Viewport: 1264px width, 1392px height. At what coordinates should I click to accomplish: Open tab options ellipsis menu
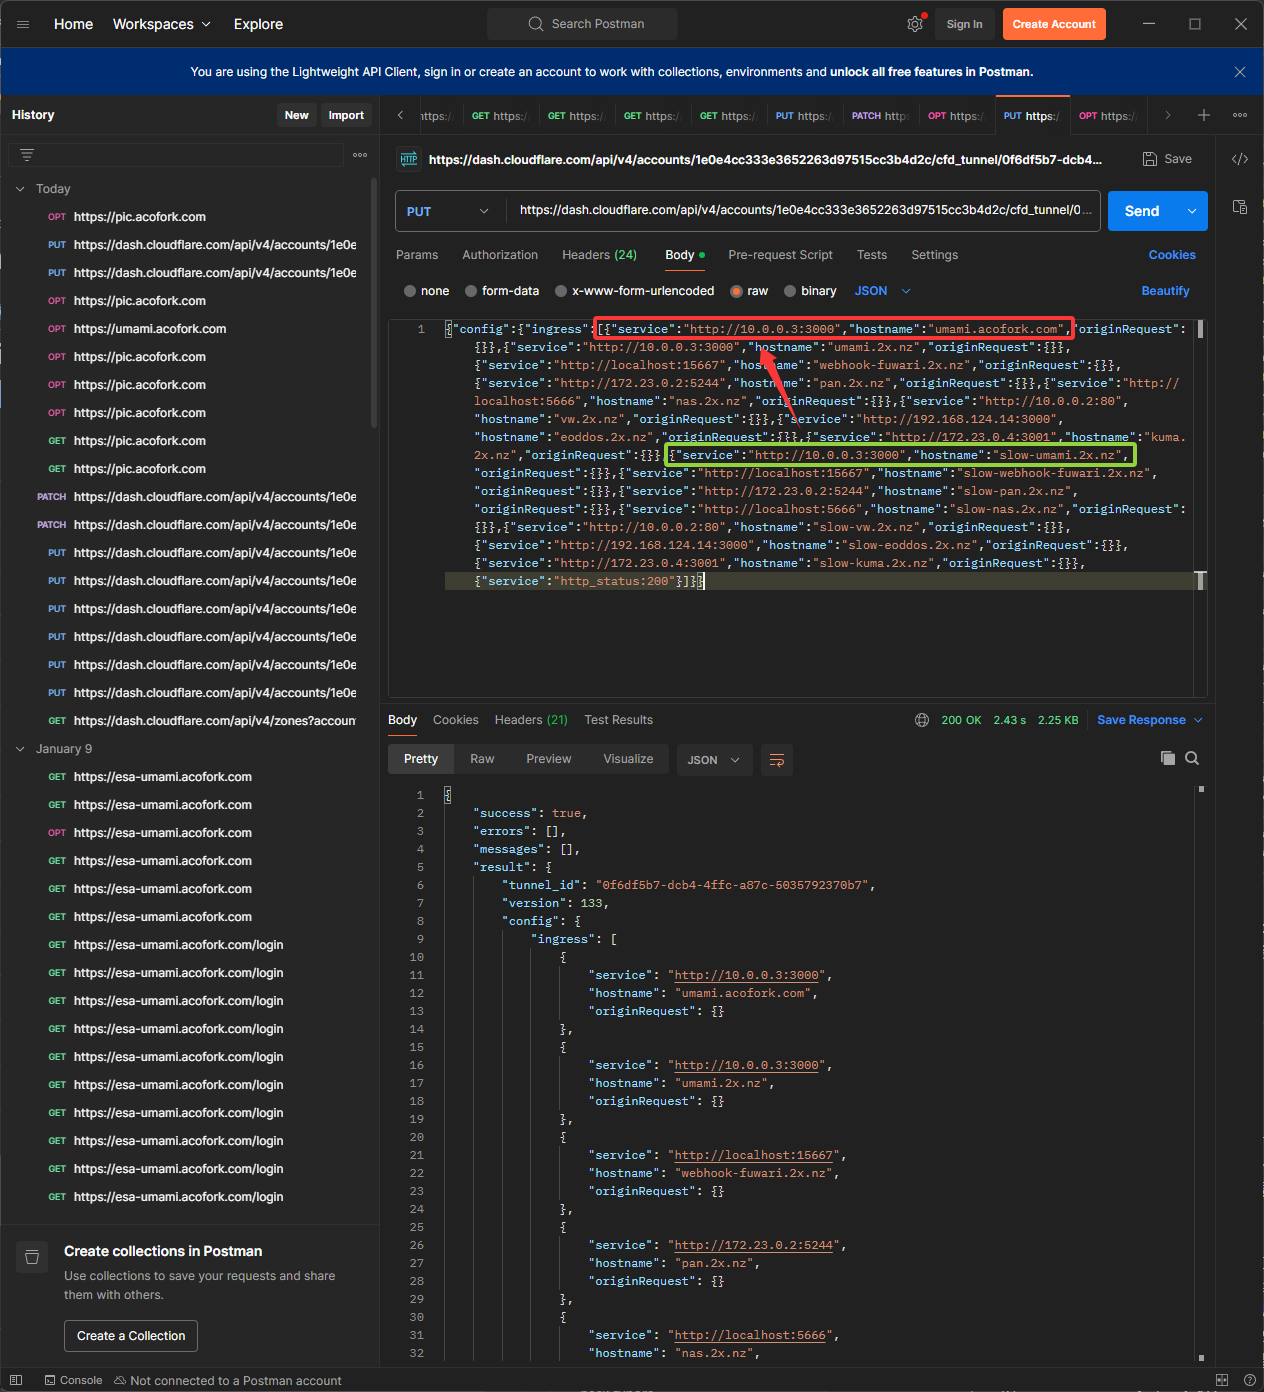click(1240, 116)
